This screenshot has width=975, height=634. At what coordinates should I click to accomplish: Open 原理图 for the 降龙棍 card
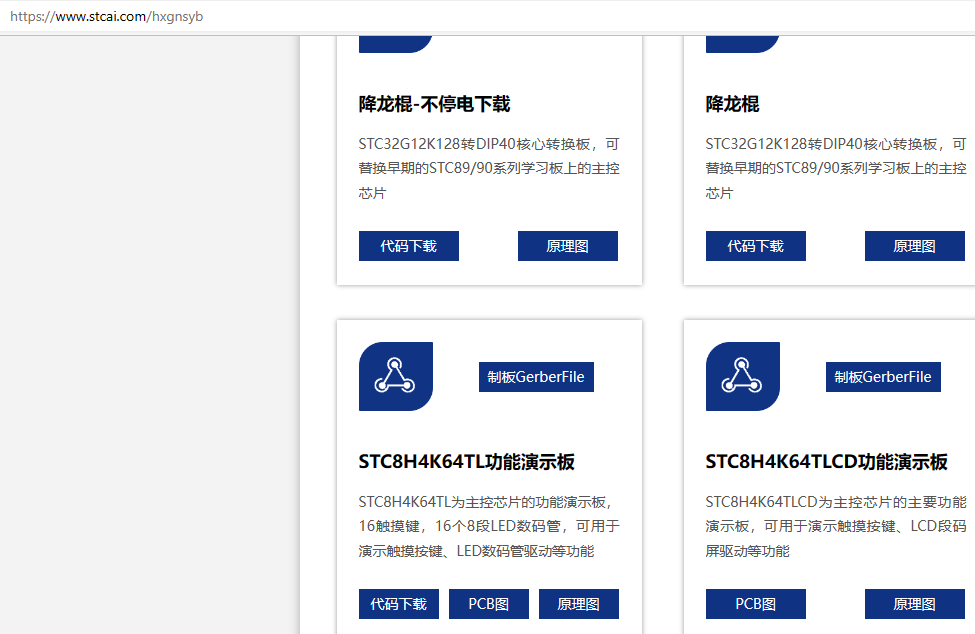915,246
